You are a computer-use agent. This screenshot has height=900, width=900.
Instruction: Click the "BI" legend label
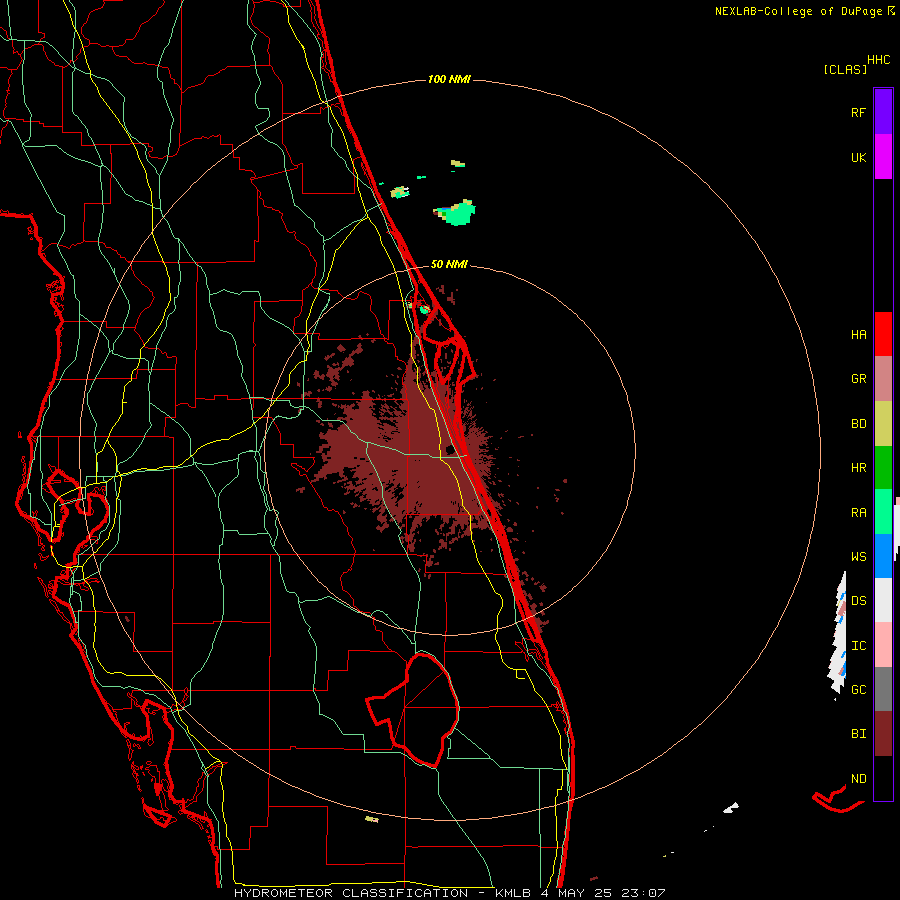(x=858, y=734)
